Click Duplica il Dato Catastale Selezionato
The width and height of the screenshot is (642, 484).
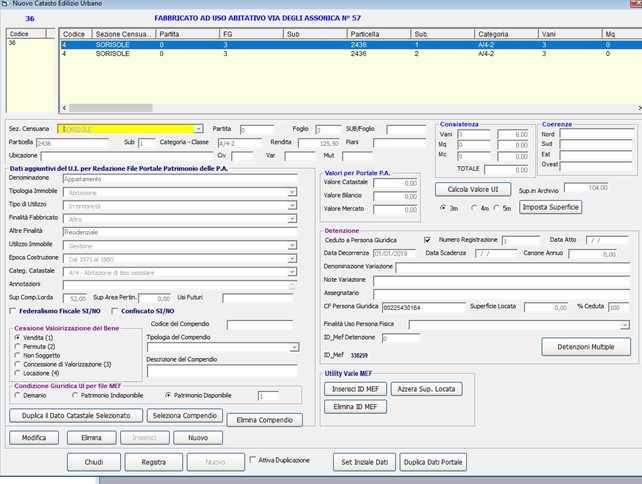coord(76,416)
